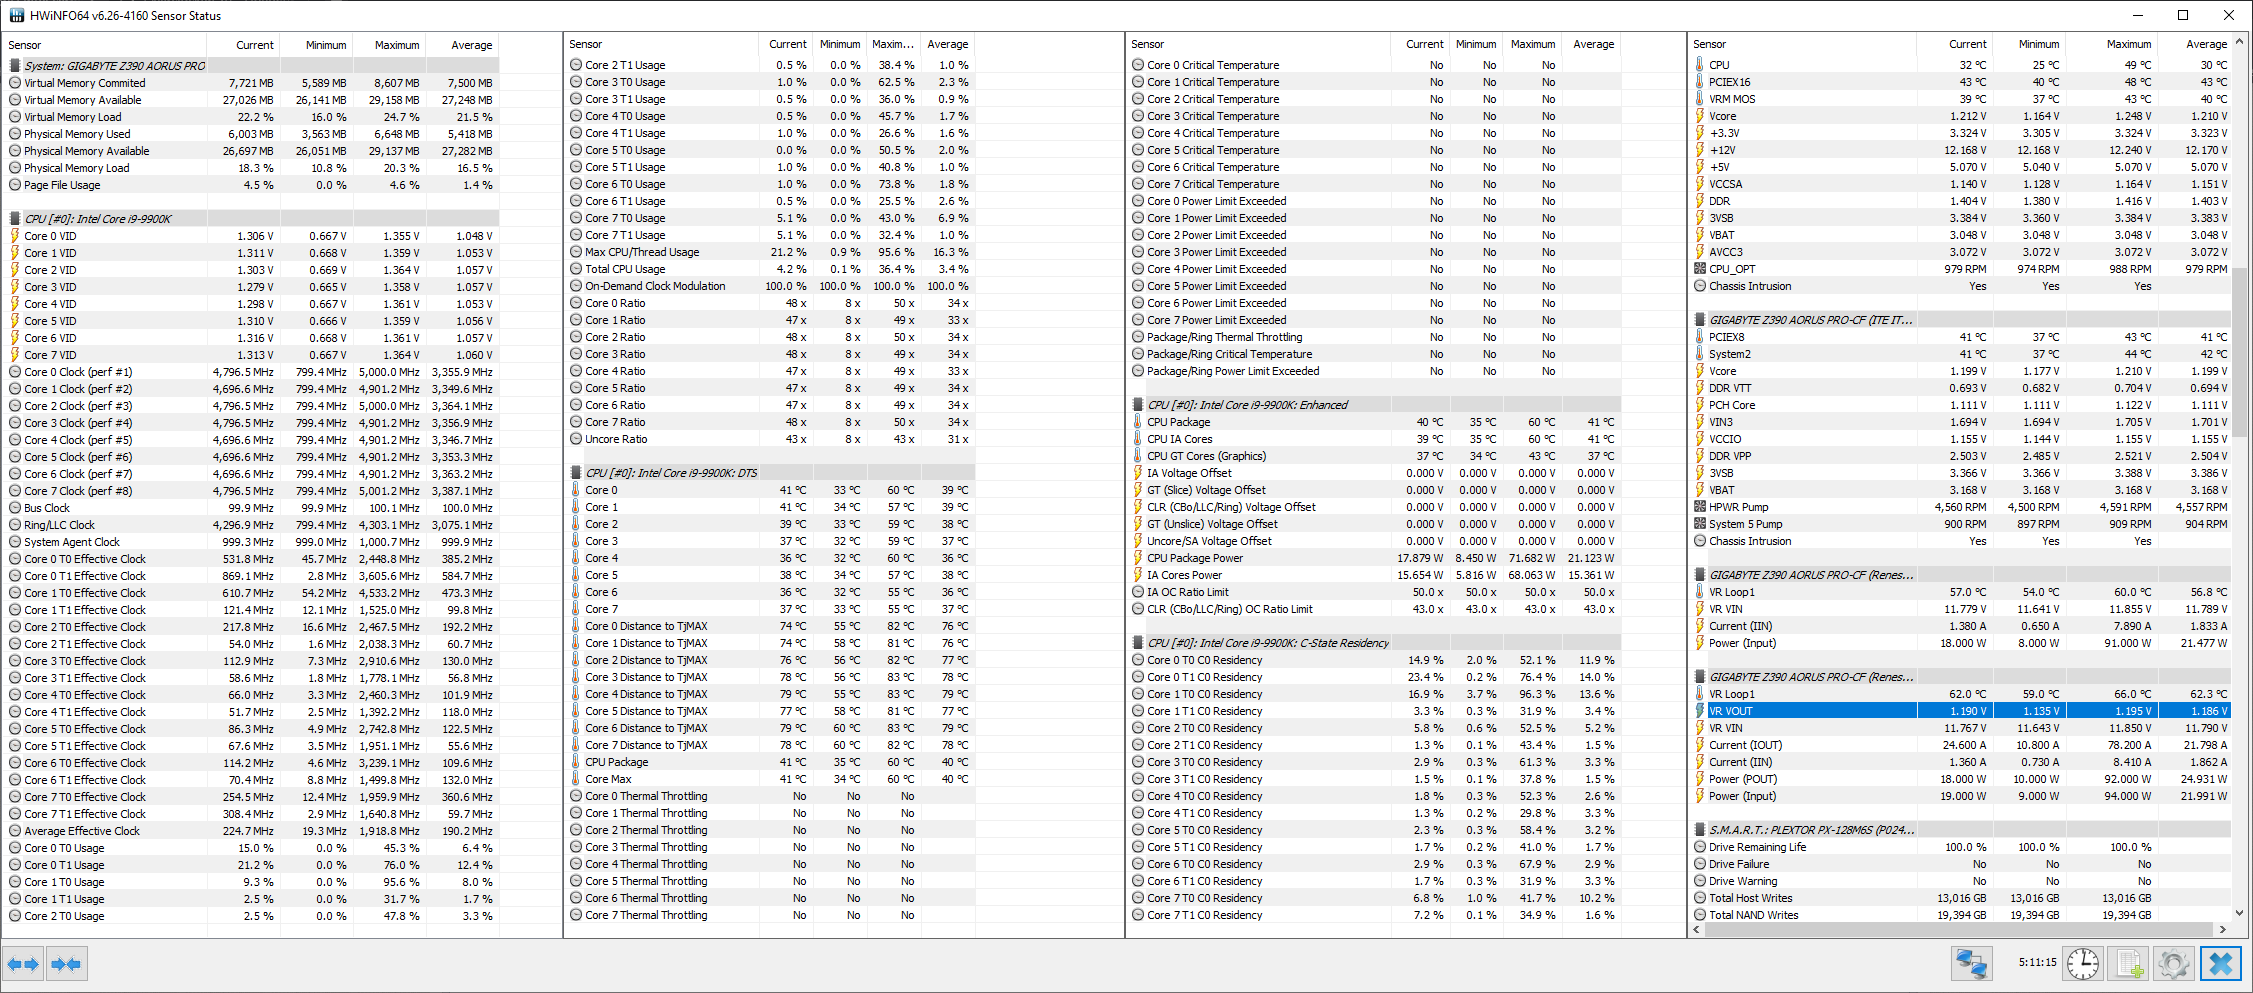Select the Ring/LLC Clock row
This screenshot has width=2253, height=993.
pos(252,525)
